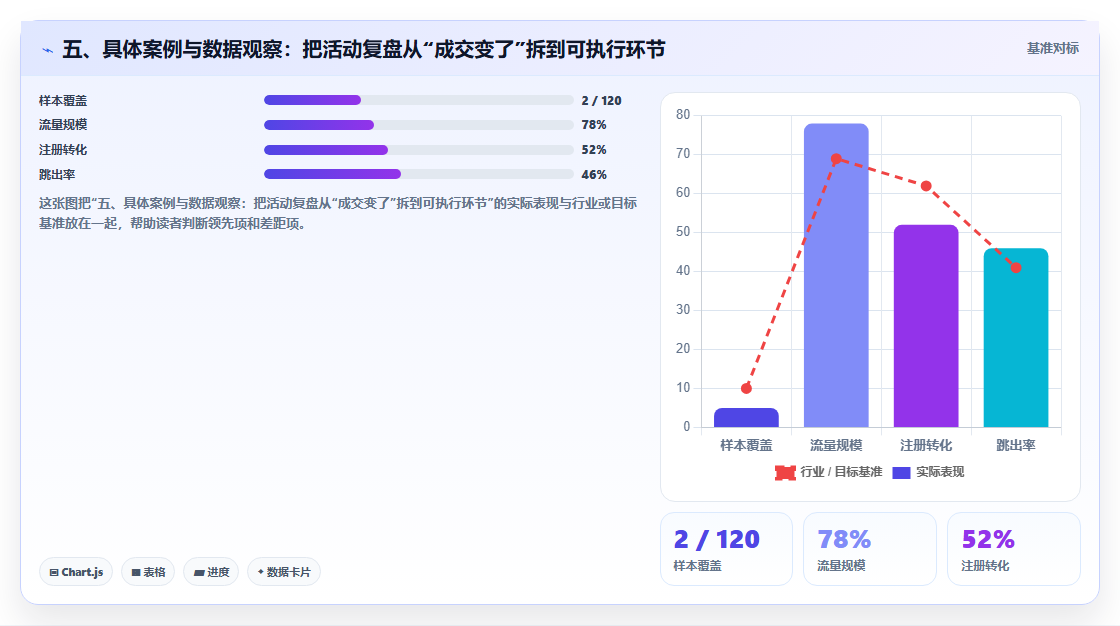The image size is (1120, 626).
Task: Click the 2 / 120 value beside progress bar
Action: (601, 101)
